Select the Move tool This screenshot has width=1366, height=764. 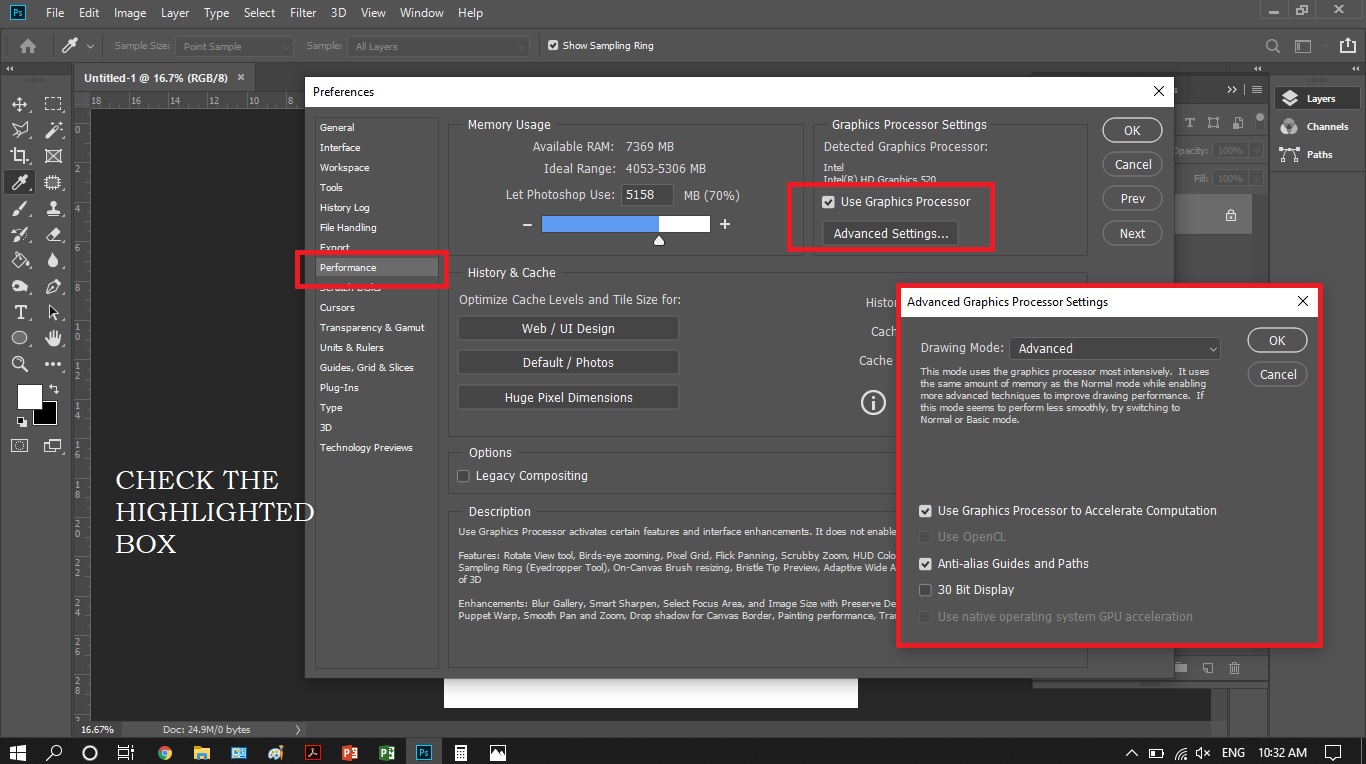(20, 104)
